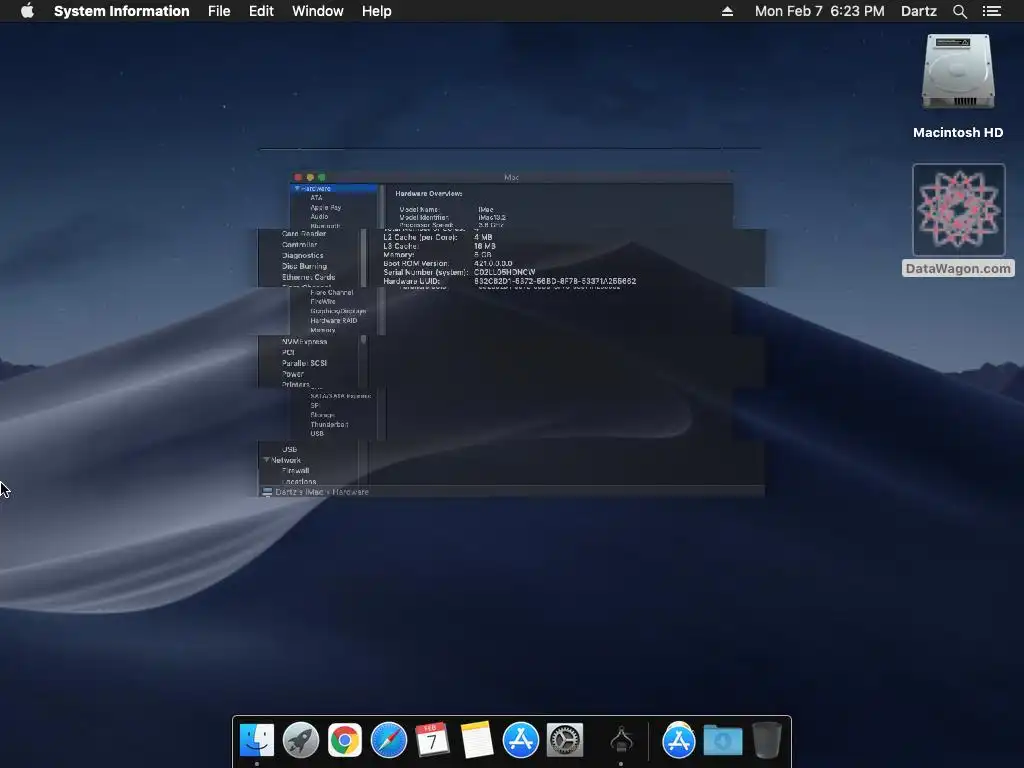Open the System Information app menu
Screen dimensions: 1024x768
(x=121, y=11)
